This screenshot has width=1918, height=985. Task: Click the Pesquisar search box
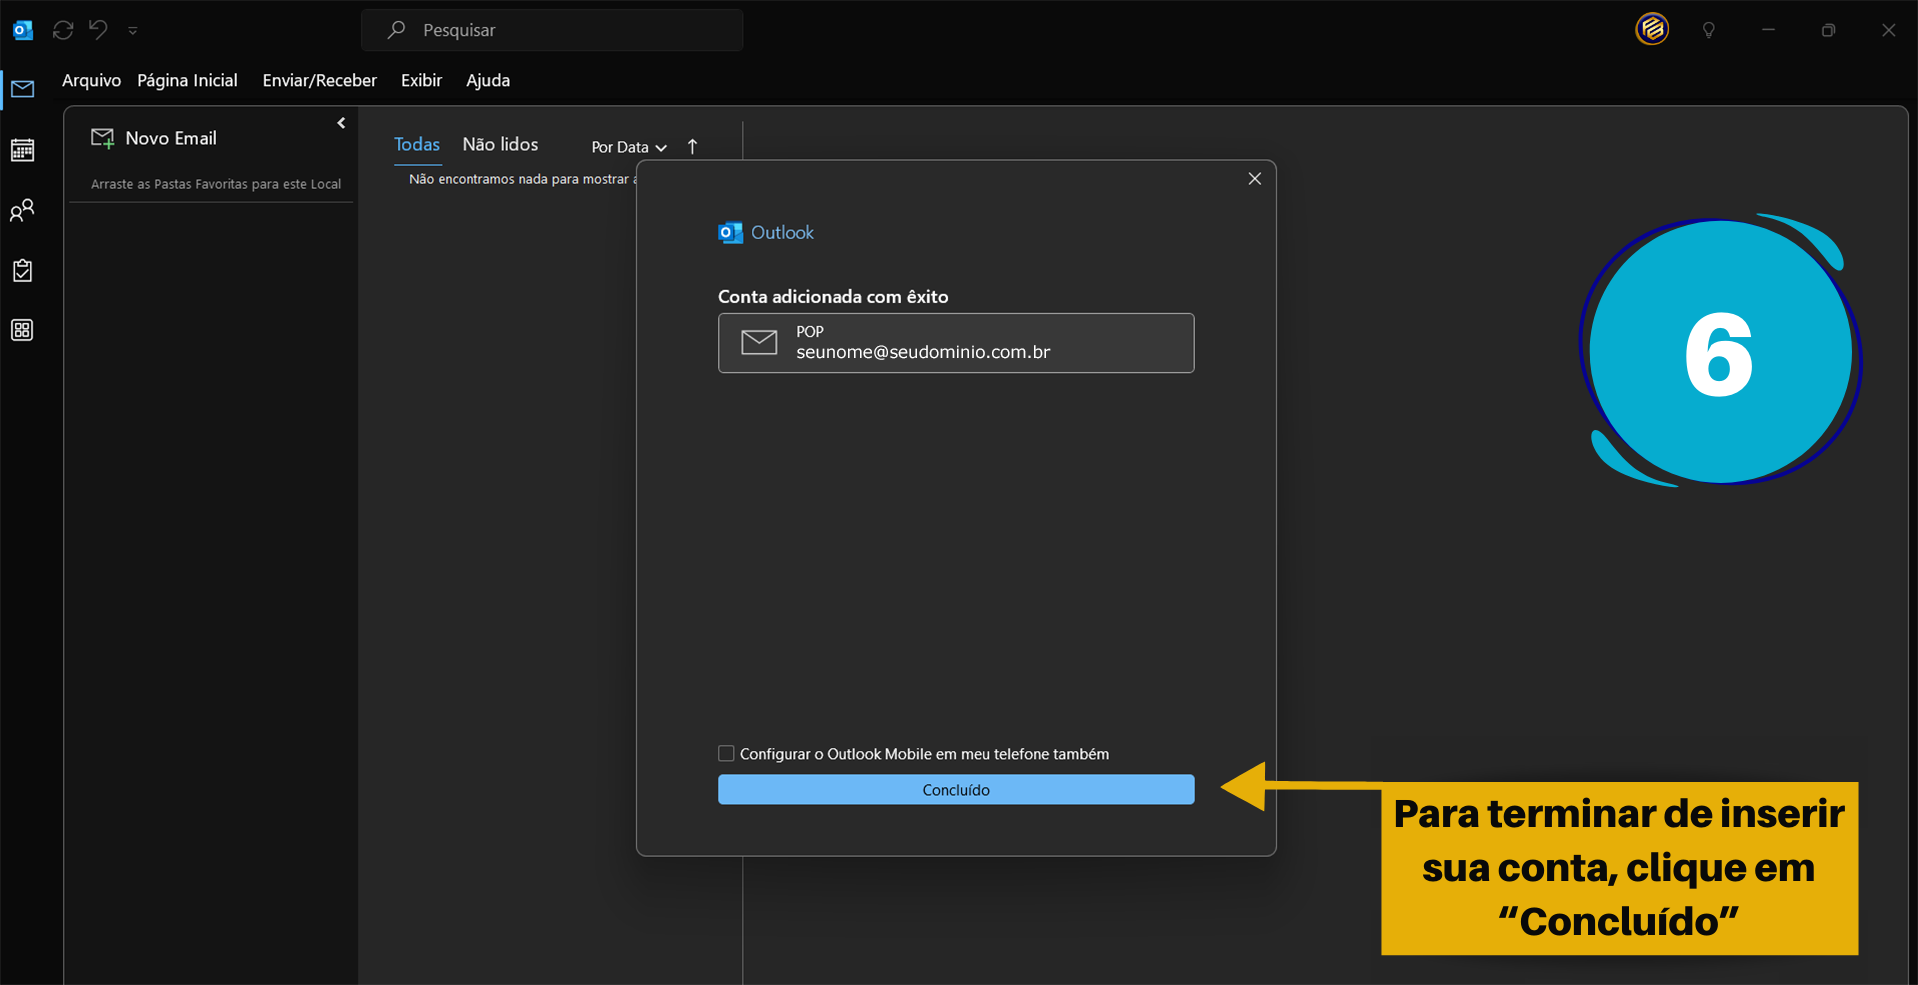pos(552,30)
